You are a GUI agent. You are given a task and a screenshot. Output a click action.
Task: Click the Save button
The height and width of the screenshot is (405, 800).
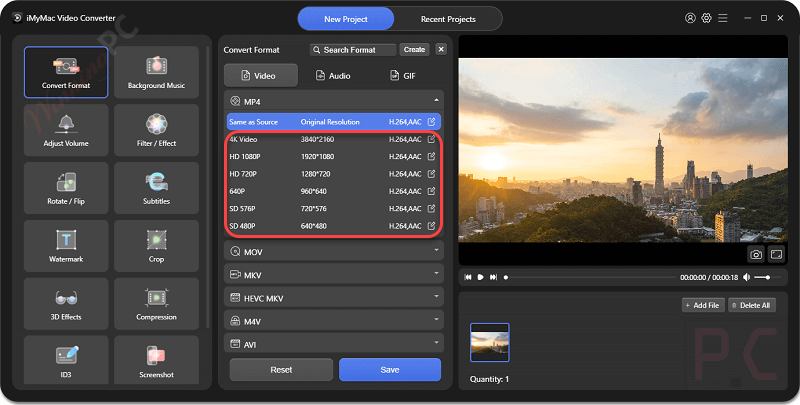(390, 370)
